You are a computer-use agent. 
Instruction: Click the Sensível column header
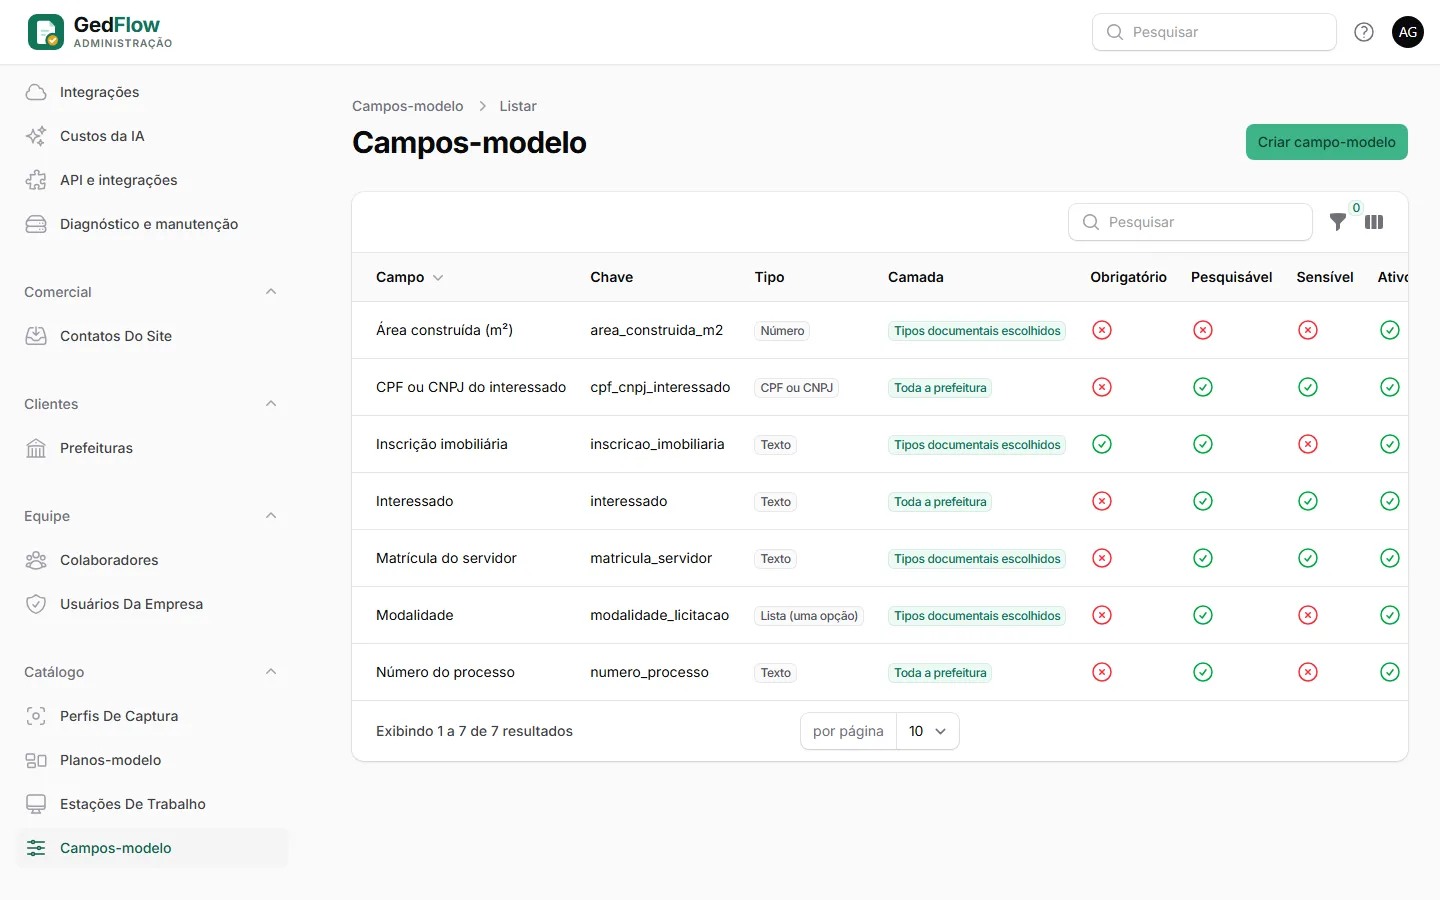click(1325, 277)
